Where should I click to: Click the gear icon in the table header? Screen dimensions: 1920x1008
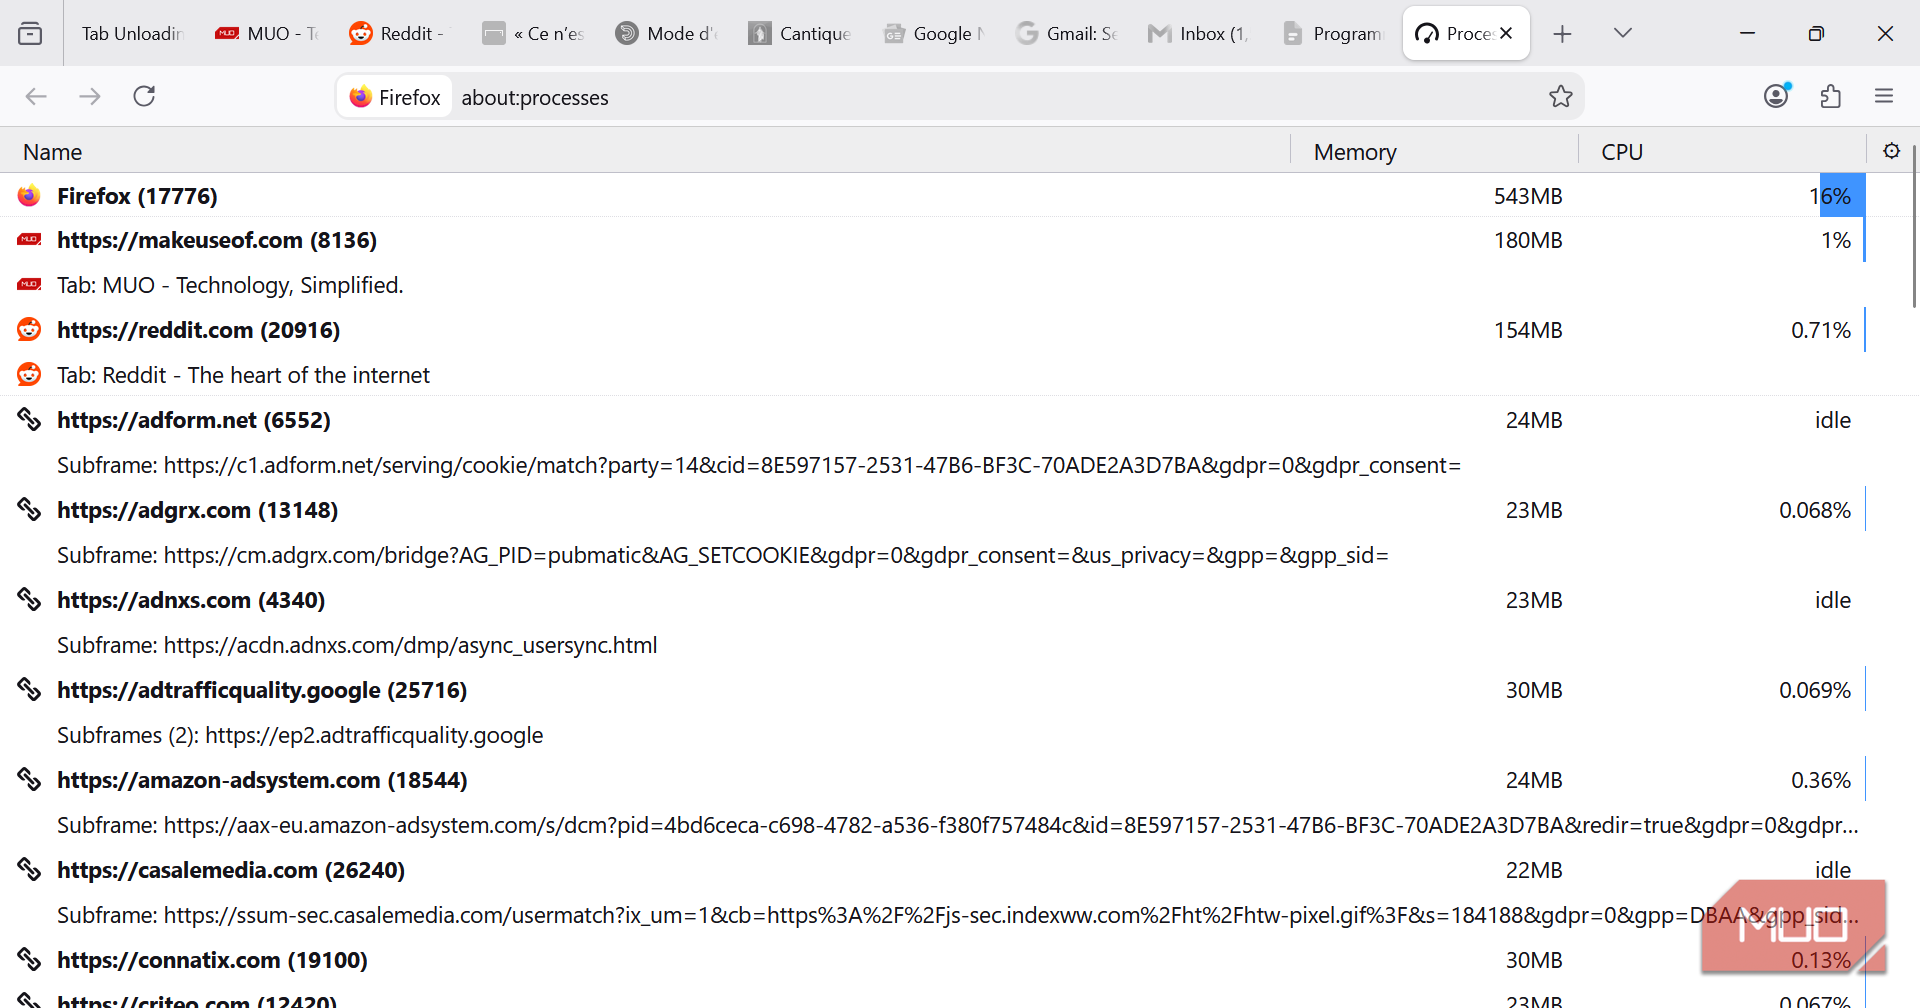[1891, 151]
